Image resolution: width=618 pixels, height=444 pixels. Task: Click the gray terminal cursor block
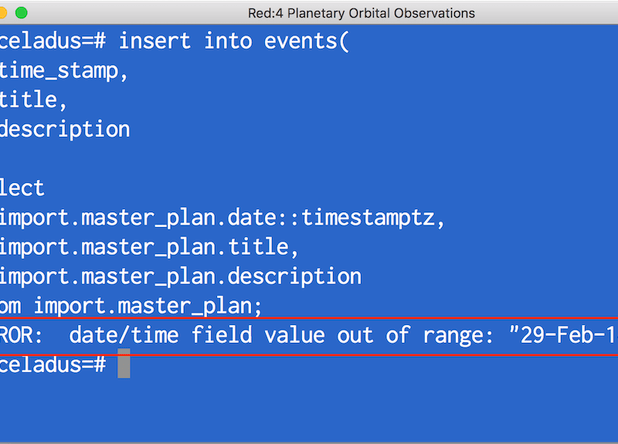pos(124,363)
